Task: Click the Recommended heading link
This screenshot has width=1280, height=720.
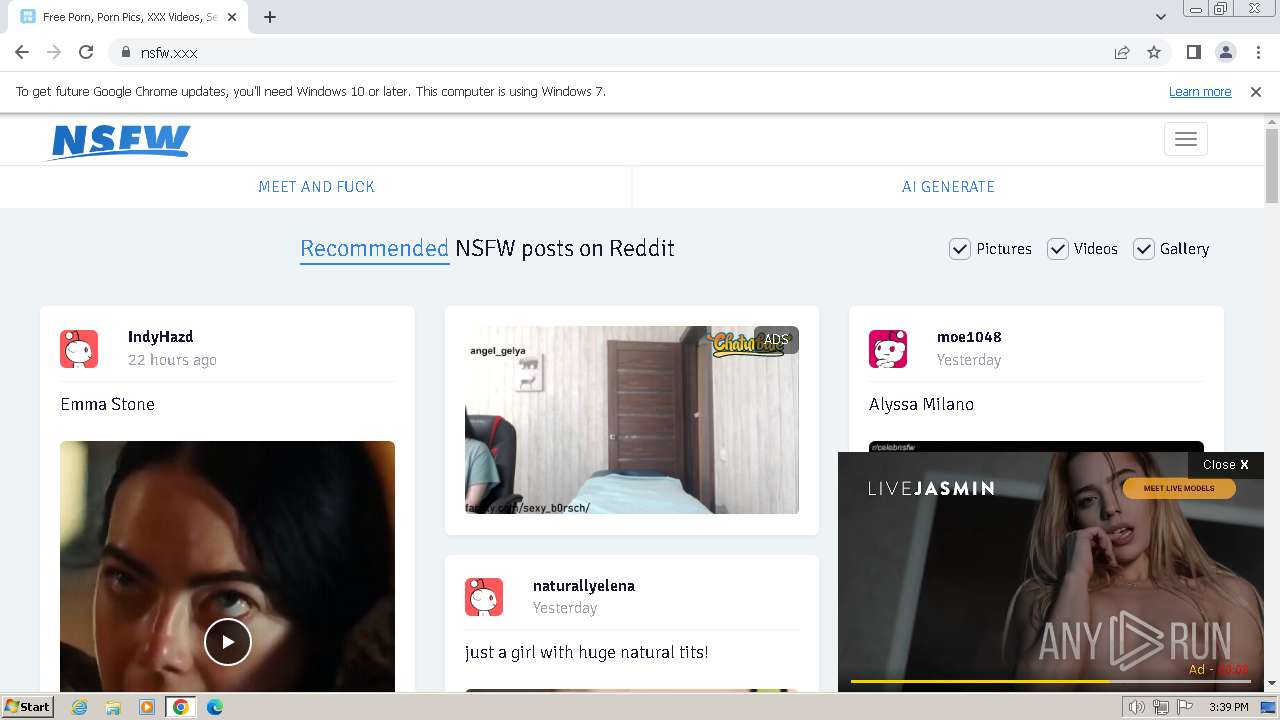Action: coord(374,249)
